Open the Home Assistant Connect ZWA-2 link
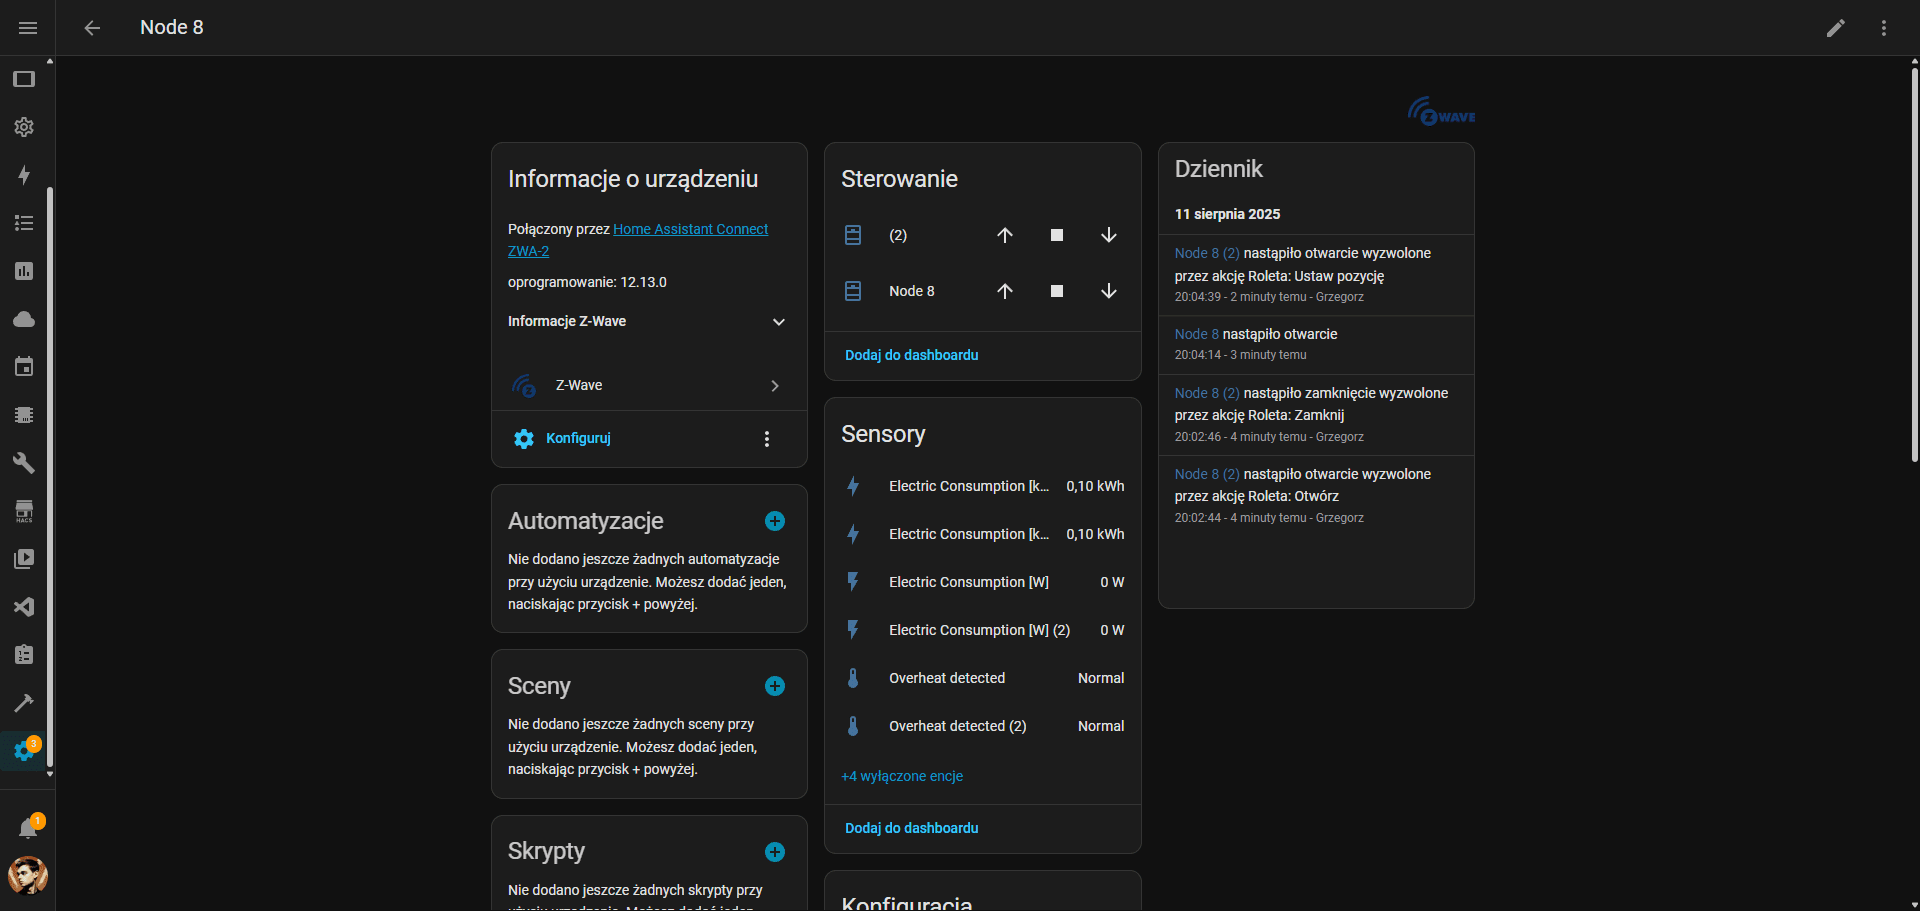Screen dimensions: 1920x911 [x=690, y=229]
